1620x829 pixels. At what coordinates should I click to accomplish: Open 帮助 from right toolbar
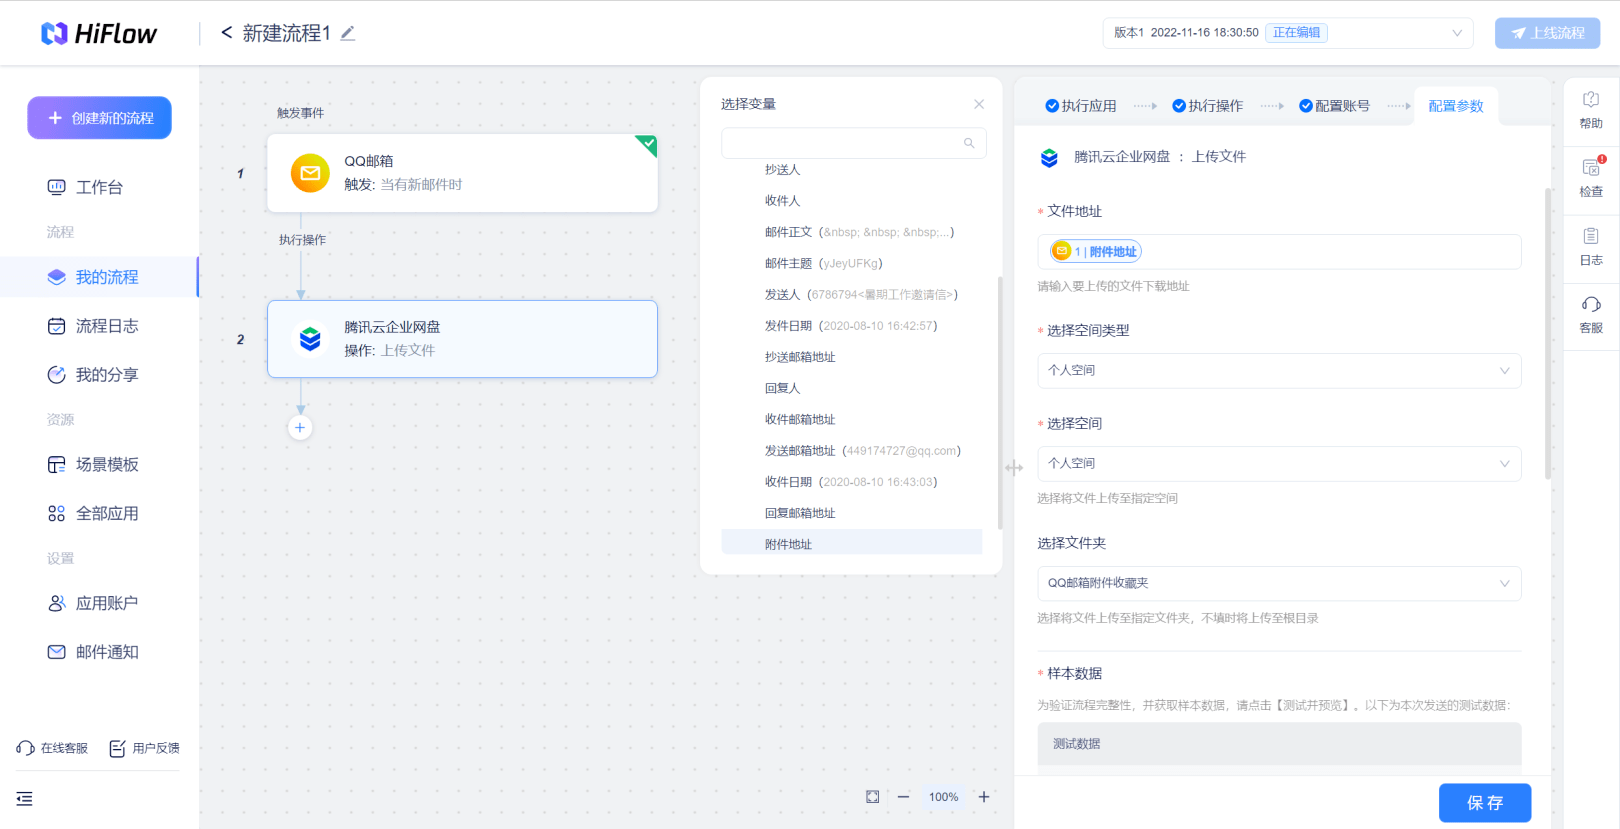tap(1591, 110)
